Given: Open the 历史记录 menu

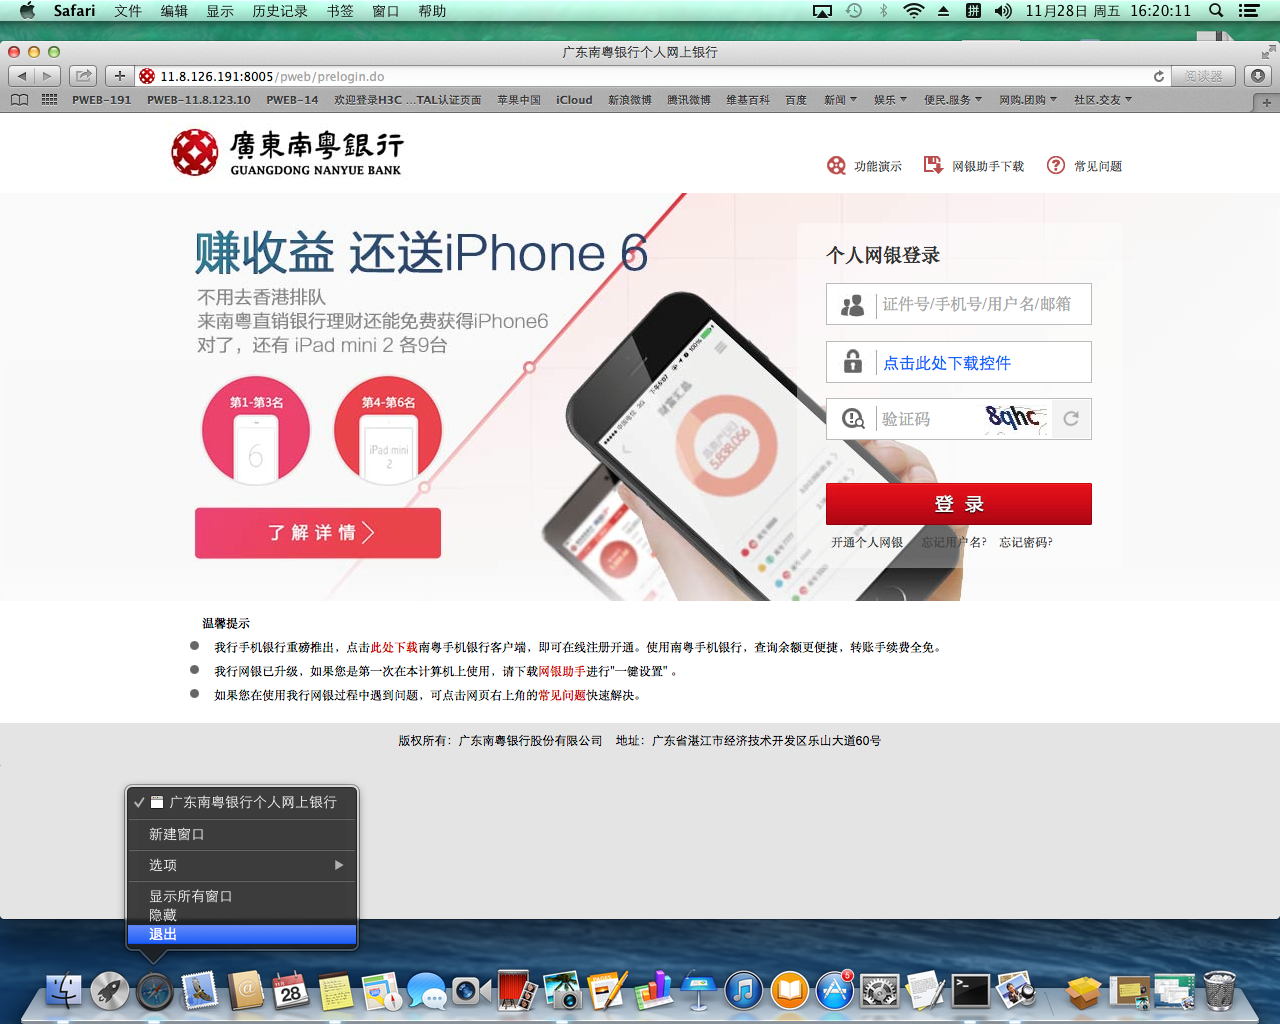Looking at the screenshot, I should 280,11.
